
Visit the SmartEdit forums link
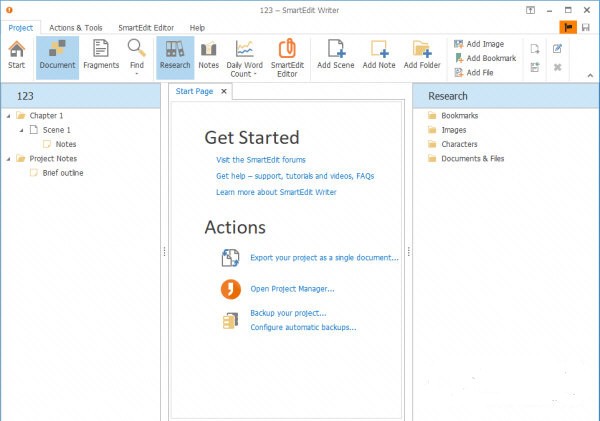(x=260, y=160)
